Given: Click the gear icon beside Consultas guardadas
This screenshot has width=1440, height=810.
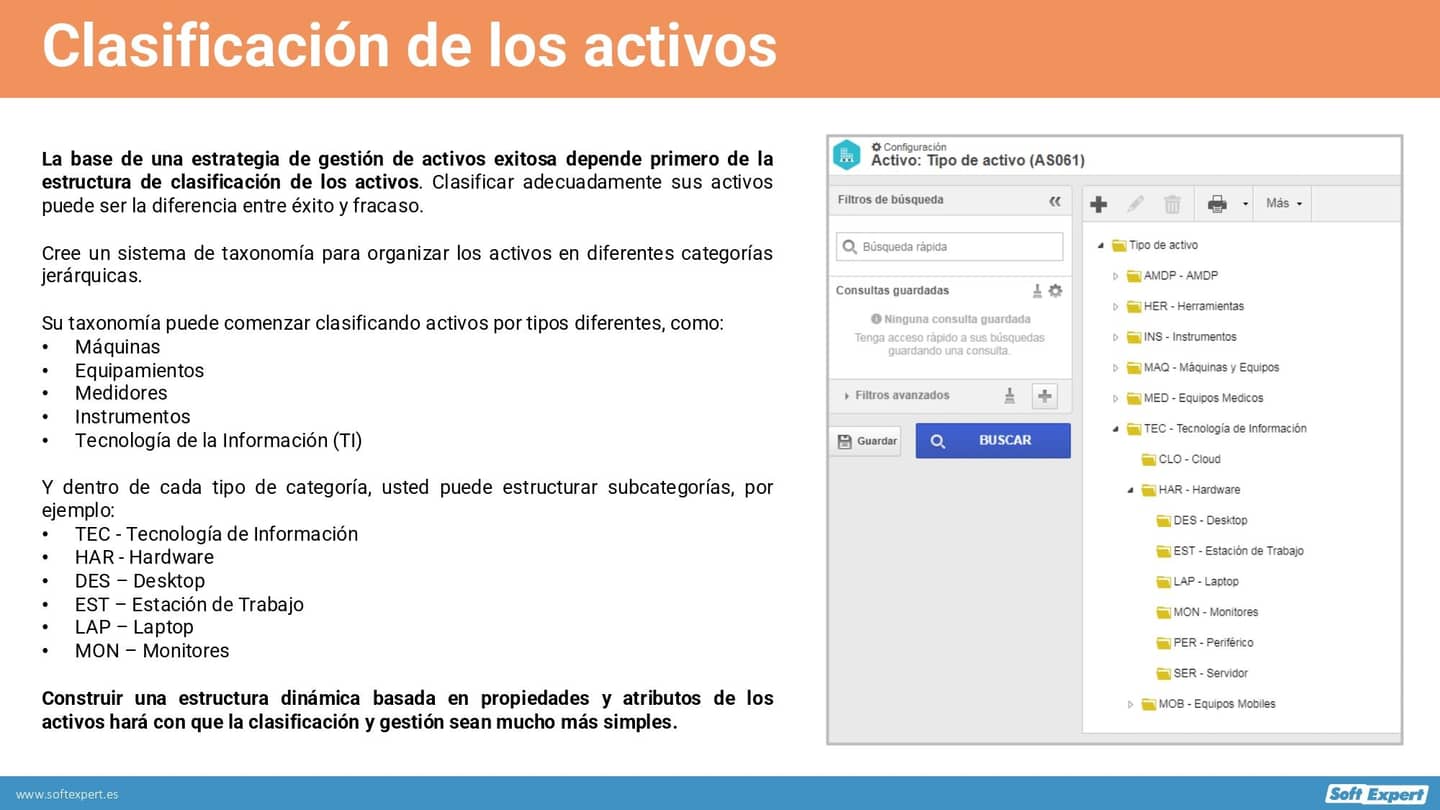Looking at the screenshot, I should click(x=1055, y=290).
